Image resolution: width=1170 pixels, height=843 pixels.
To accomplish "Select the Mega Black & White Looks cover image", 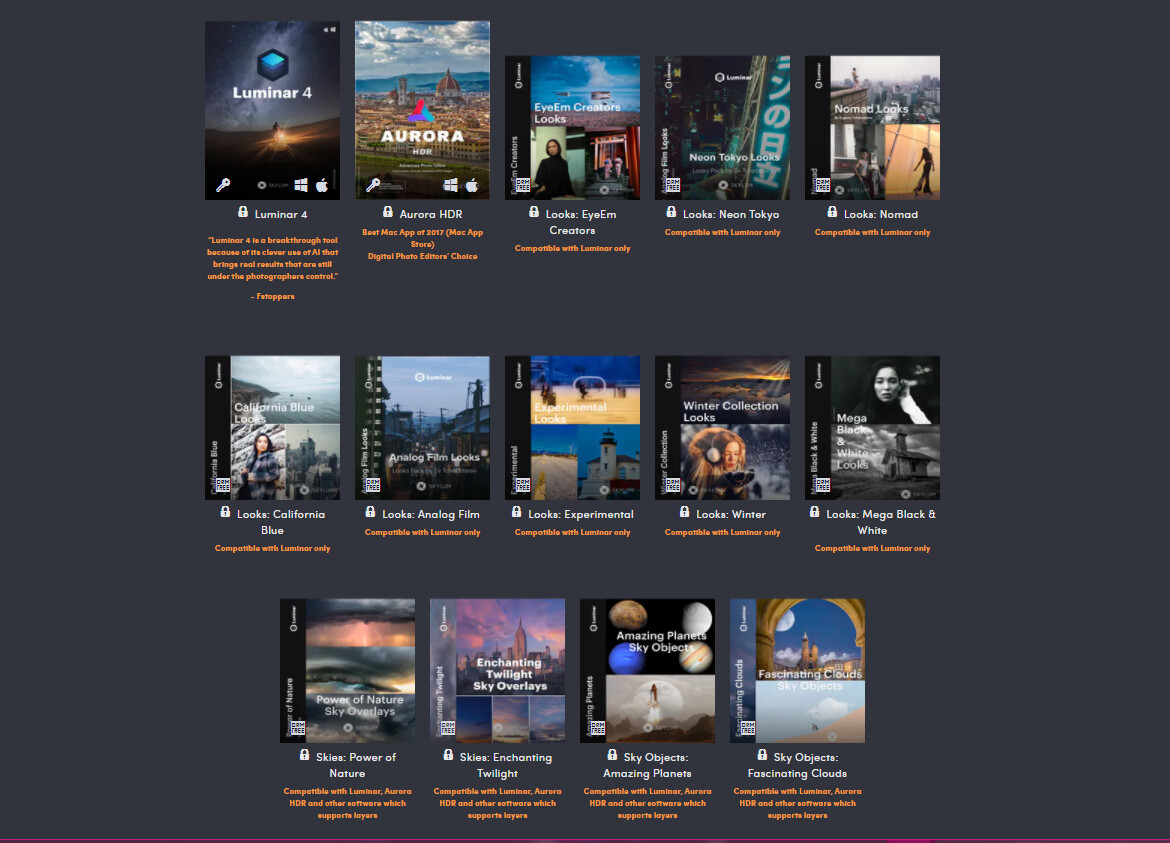I will [872, 427].
